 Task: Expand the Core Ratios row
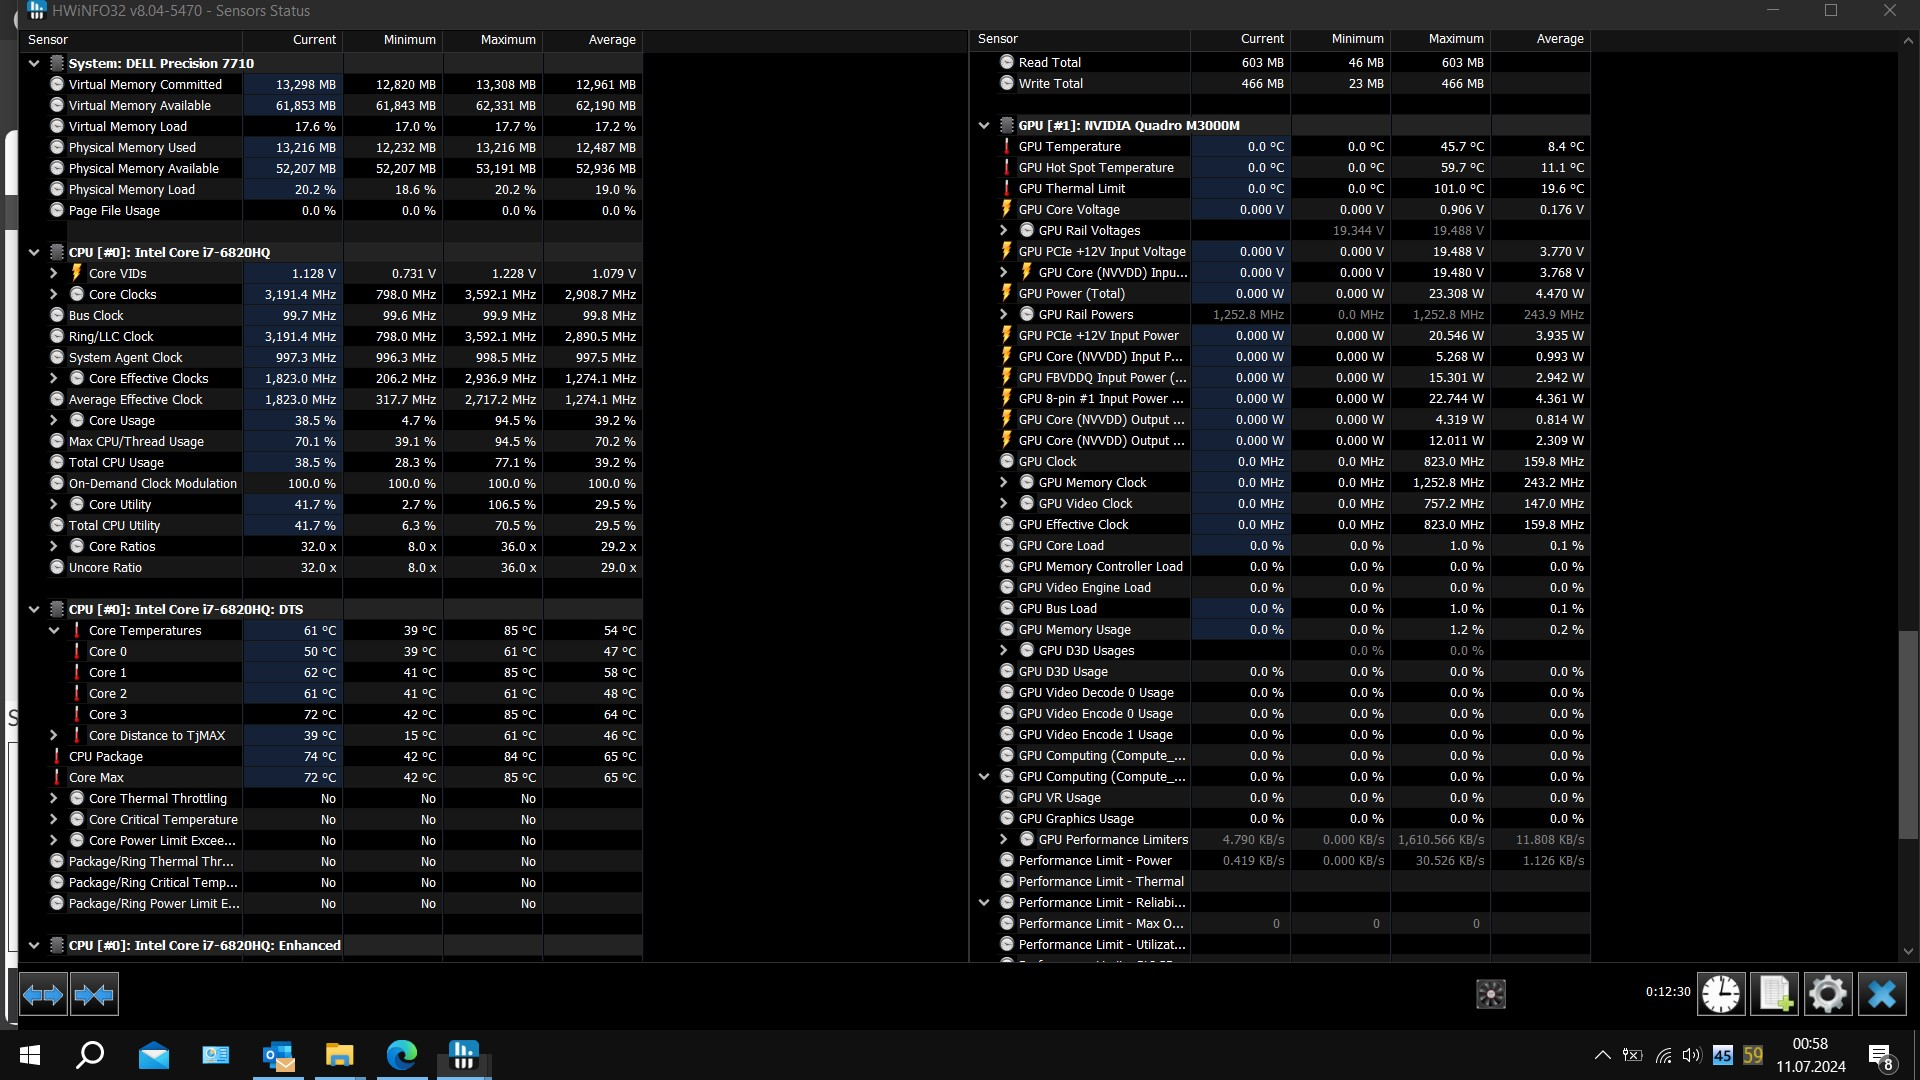(x=54, y=546)
